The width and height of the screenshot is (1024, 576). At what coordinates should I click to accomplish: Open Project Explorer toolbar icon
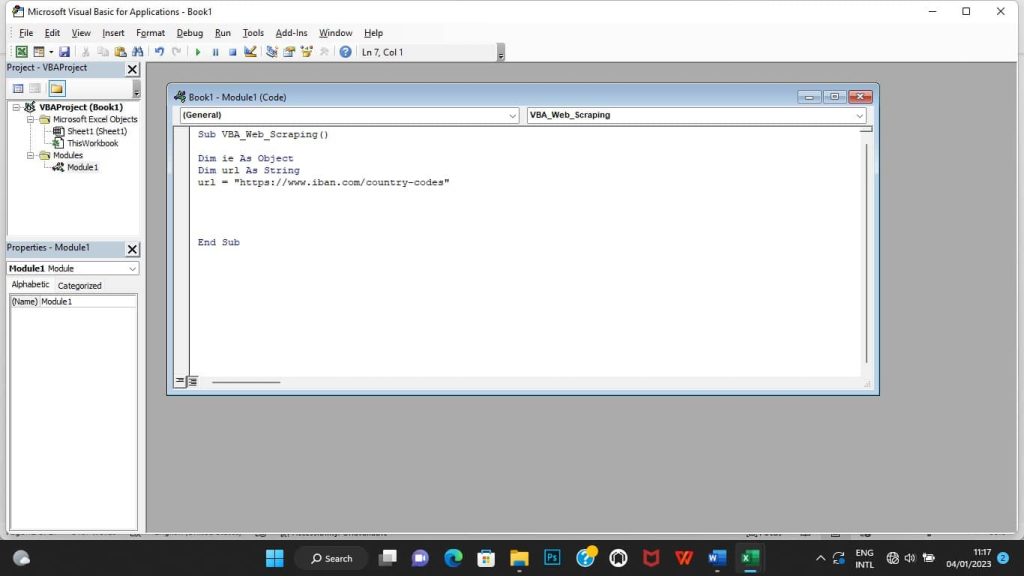[272, 52]
